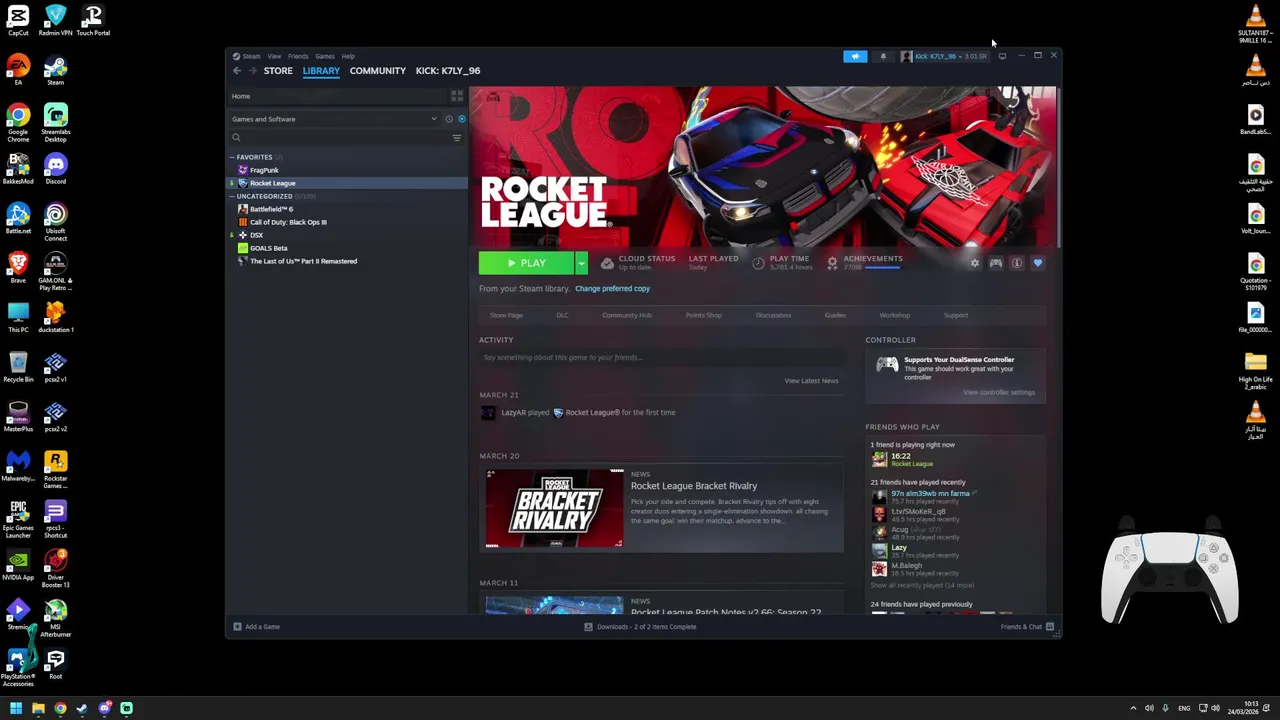Launch Rockstar Games Launcher icon
Screen dimensions: 1280x720
(x=55, y=469)
